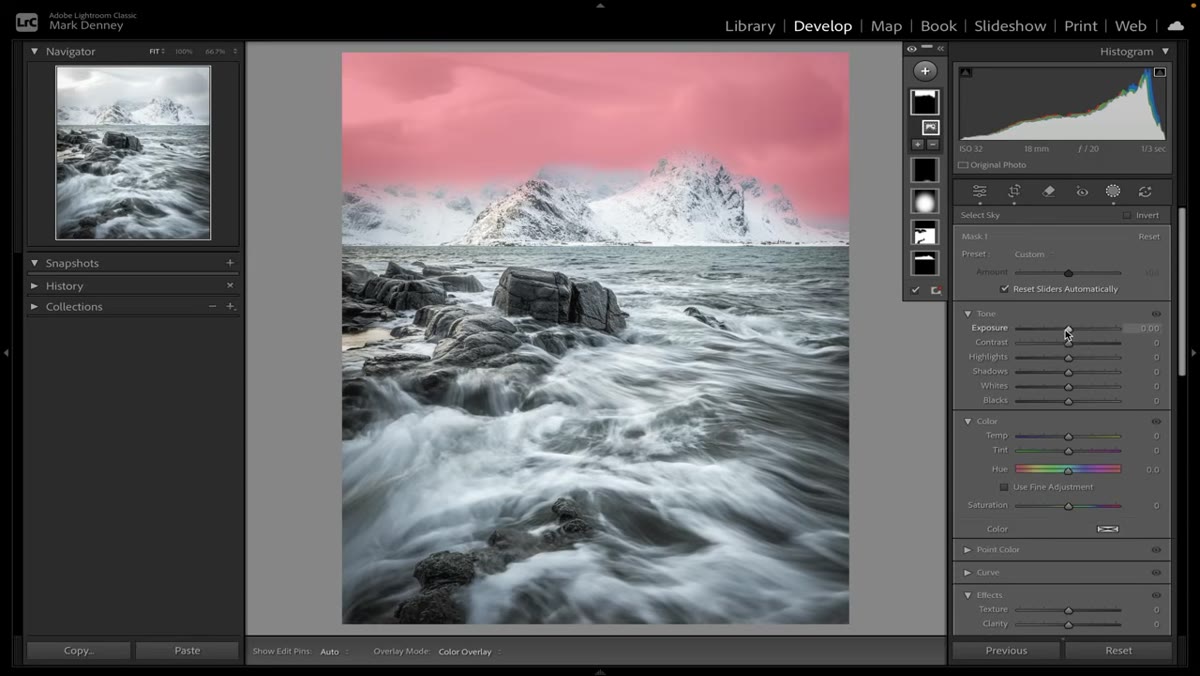Screen dimensions: 1200x676
Task: Select the Masking tool icon
Action: tap(1112, 191)
